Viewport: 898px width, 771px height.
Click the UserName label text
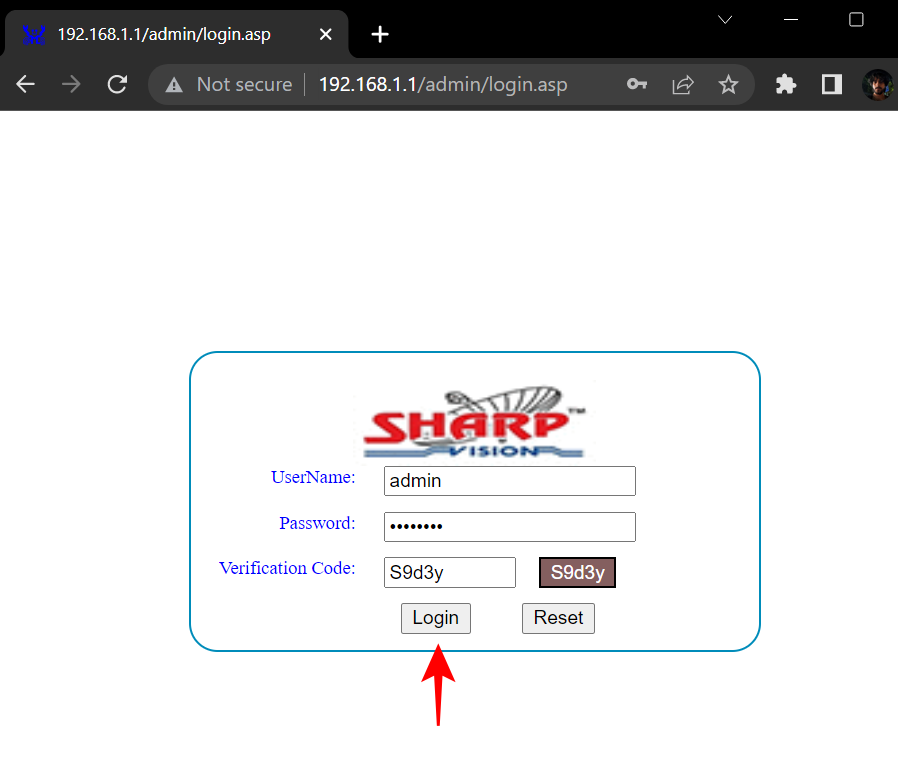point(313,477)
